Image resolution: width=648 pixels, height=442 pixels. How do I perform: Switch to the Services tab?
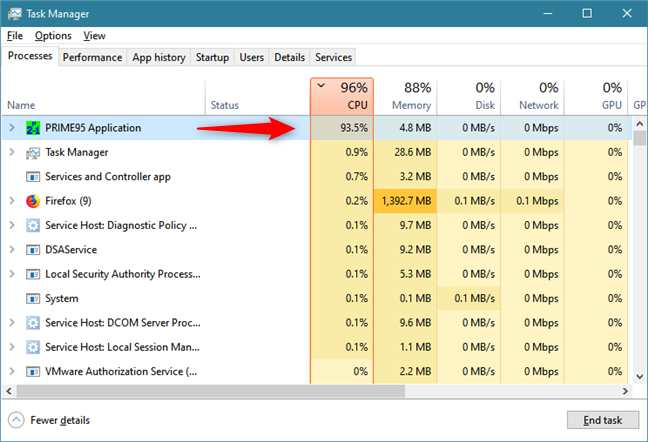(x=333, y=57)
